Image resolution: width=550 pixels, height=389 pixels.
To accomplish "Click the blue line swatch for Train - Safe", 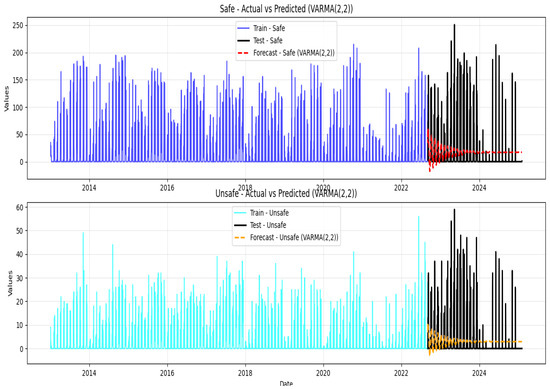I will point(243,28).
